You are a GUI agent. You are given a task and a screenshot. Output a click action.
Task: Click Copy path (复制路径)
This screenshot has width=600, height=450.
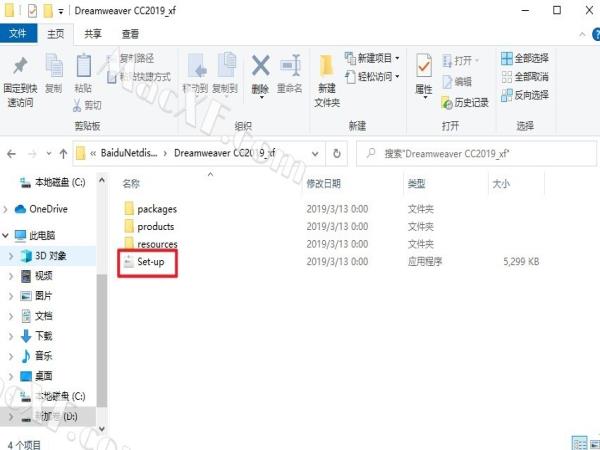(x=131, y=59)
